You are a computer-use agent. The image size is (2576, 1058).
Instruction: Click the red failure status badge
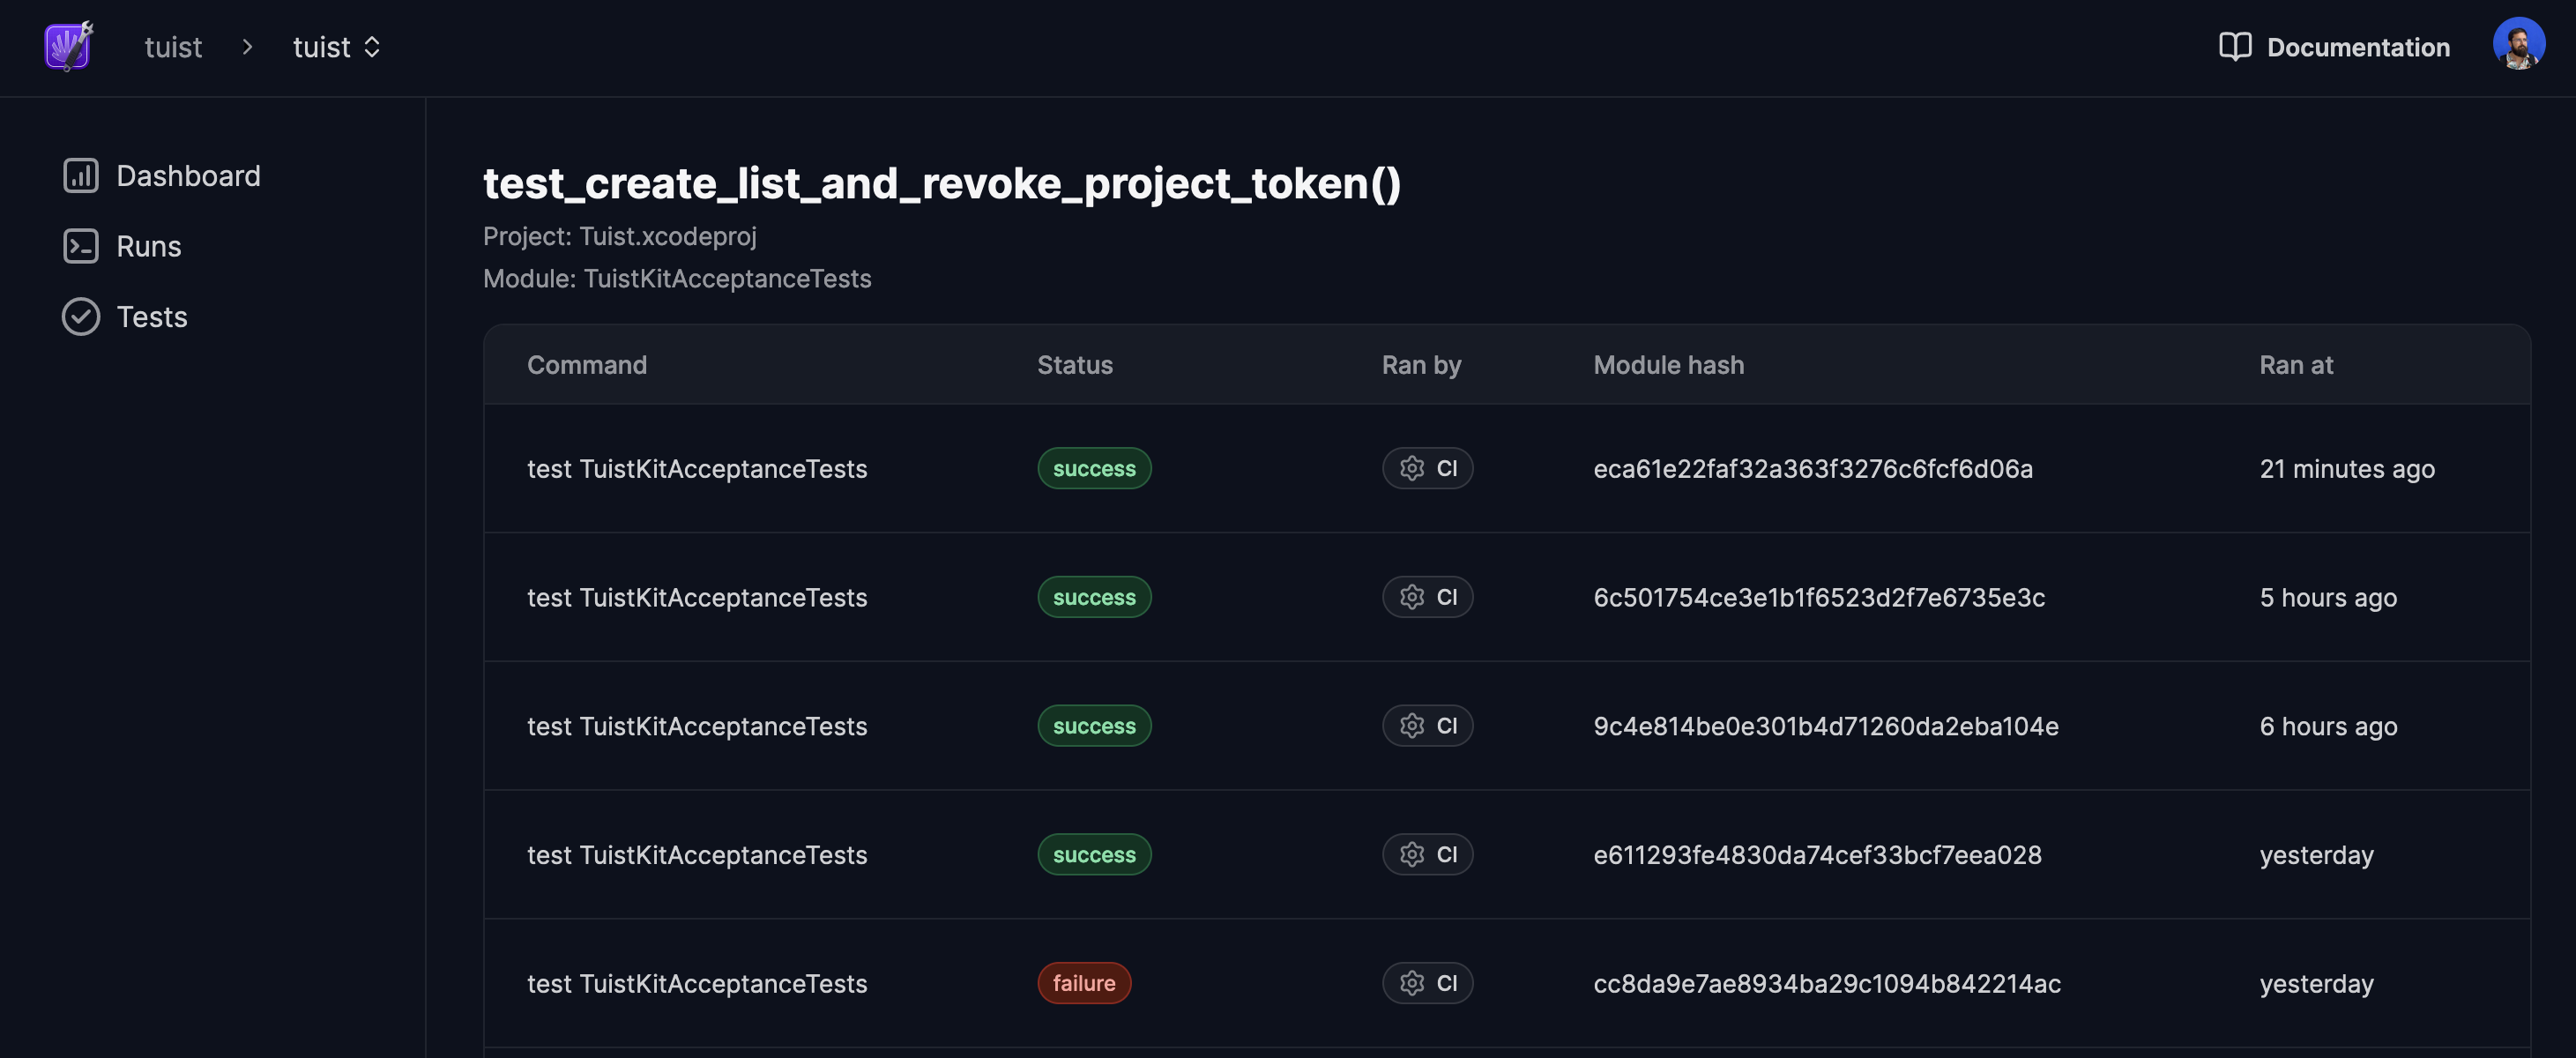[x=1084, y=983]
